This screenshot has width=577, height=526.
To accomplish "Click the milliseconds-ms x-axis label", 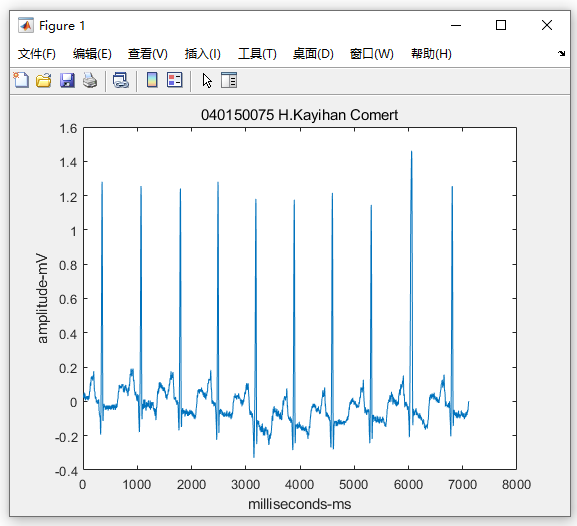I will point(300,504).
